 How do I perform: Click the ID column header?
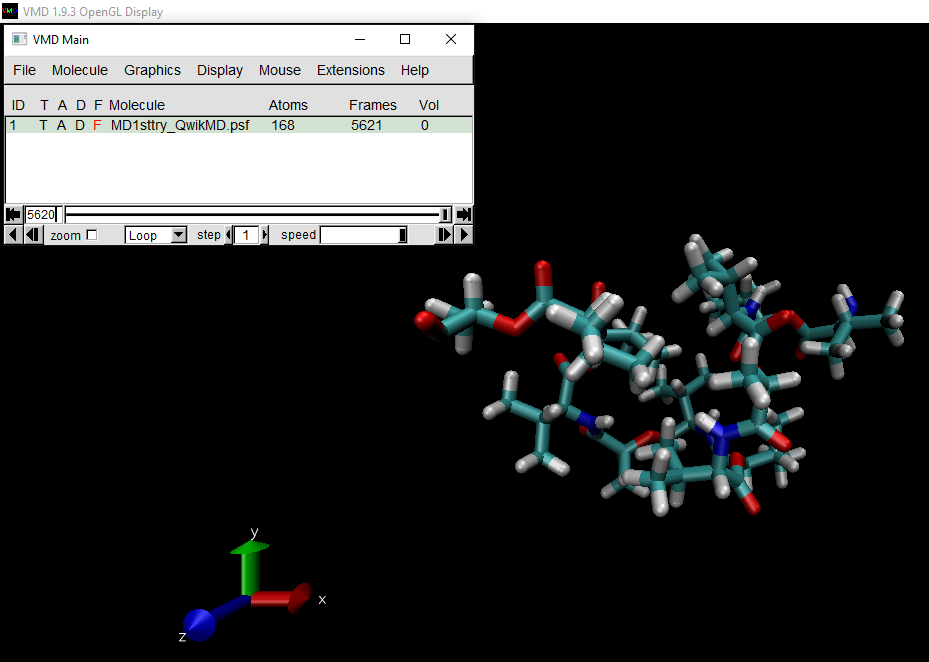click(18, 105)
